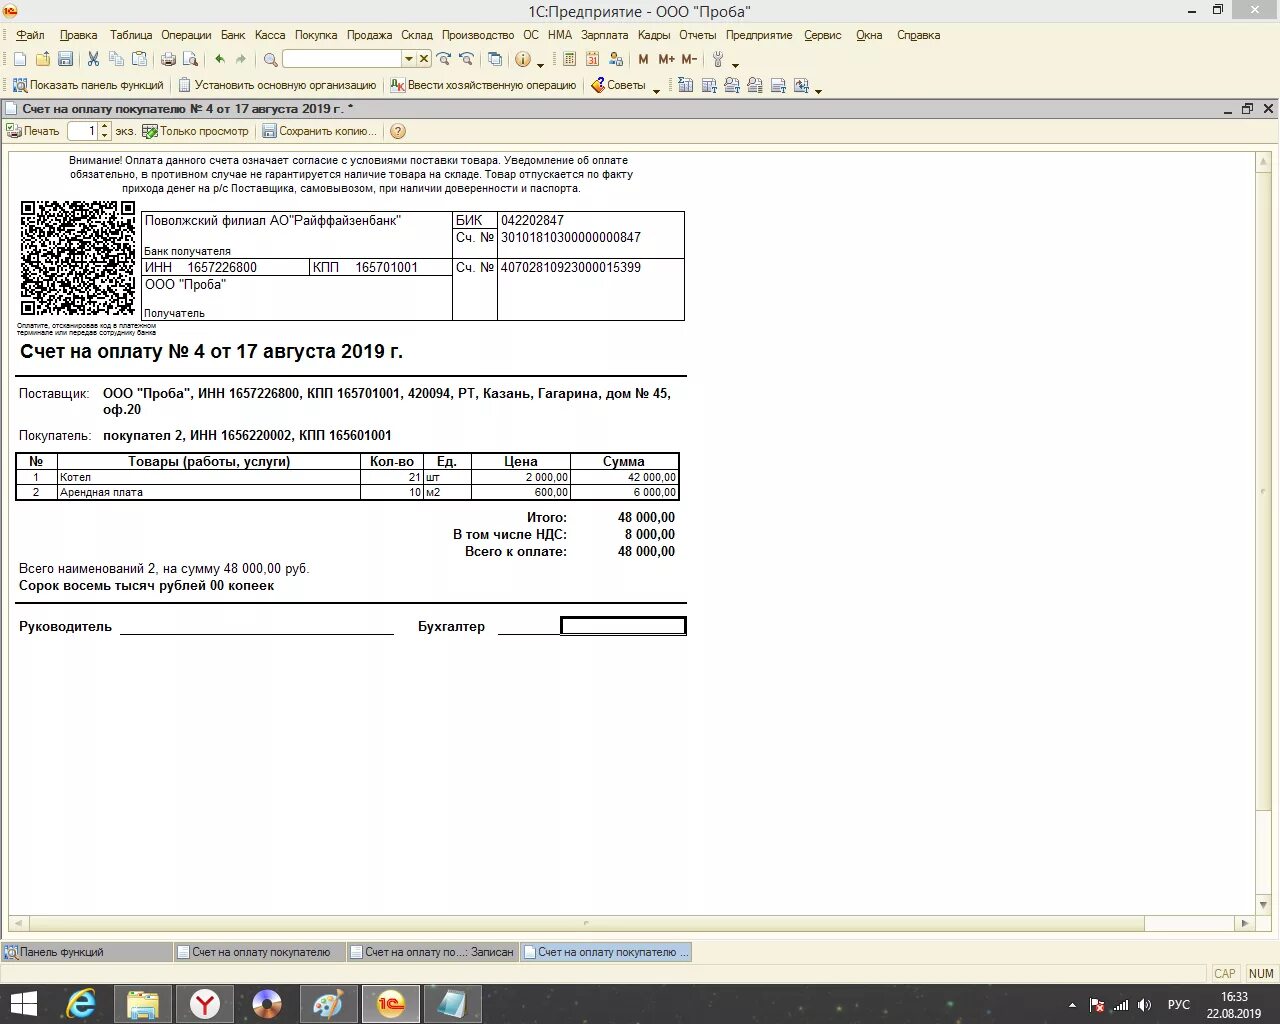This screenshot has height=1024, width=1280.
Task: Open the calendar icon
Action: coord(592,60)
